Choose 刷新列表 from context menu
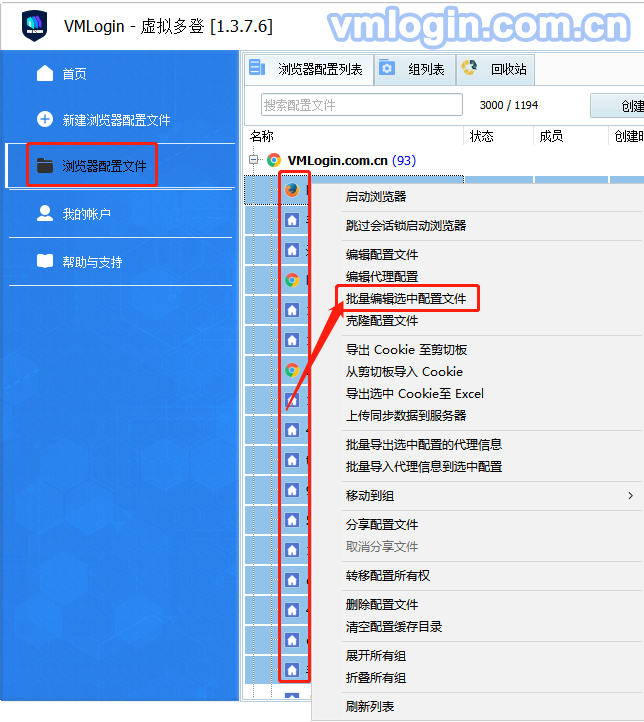644x722 pixels. [370, 707]
